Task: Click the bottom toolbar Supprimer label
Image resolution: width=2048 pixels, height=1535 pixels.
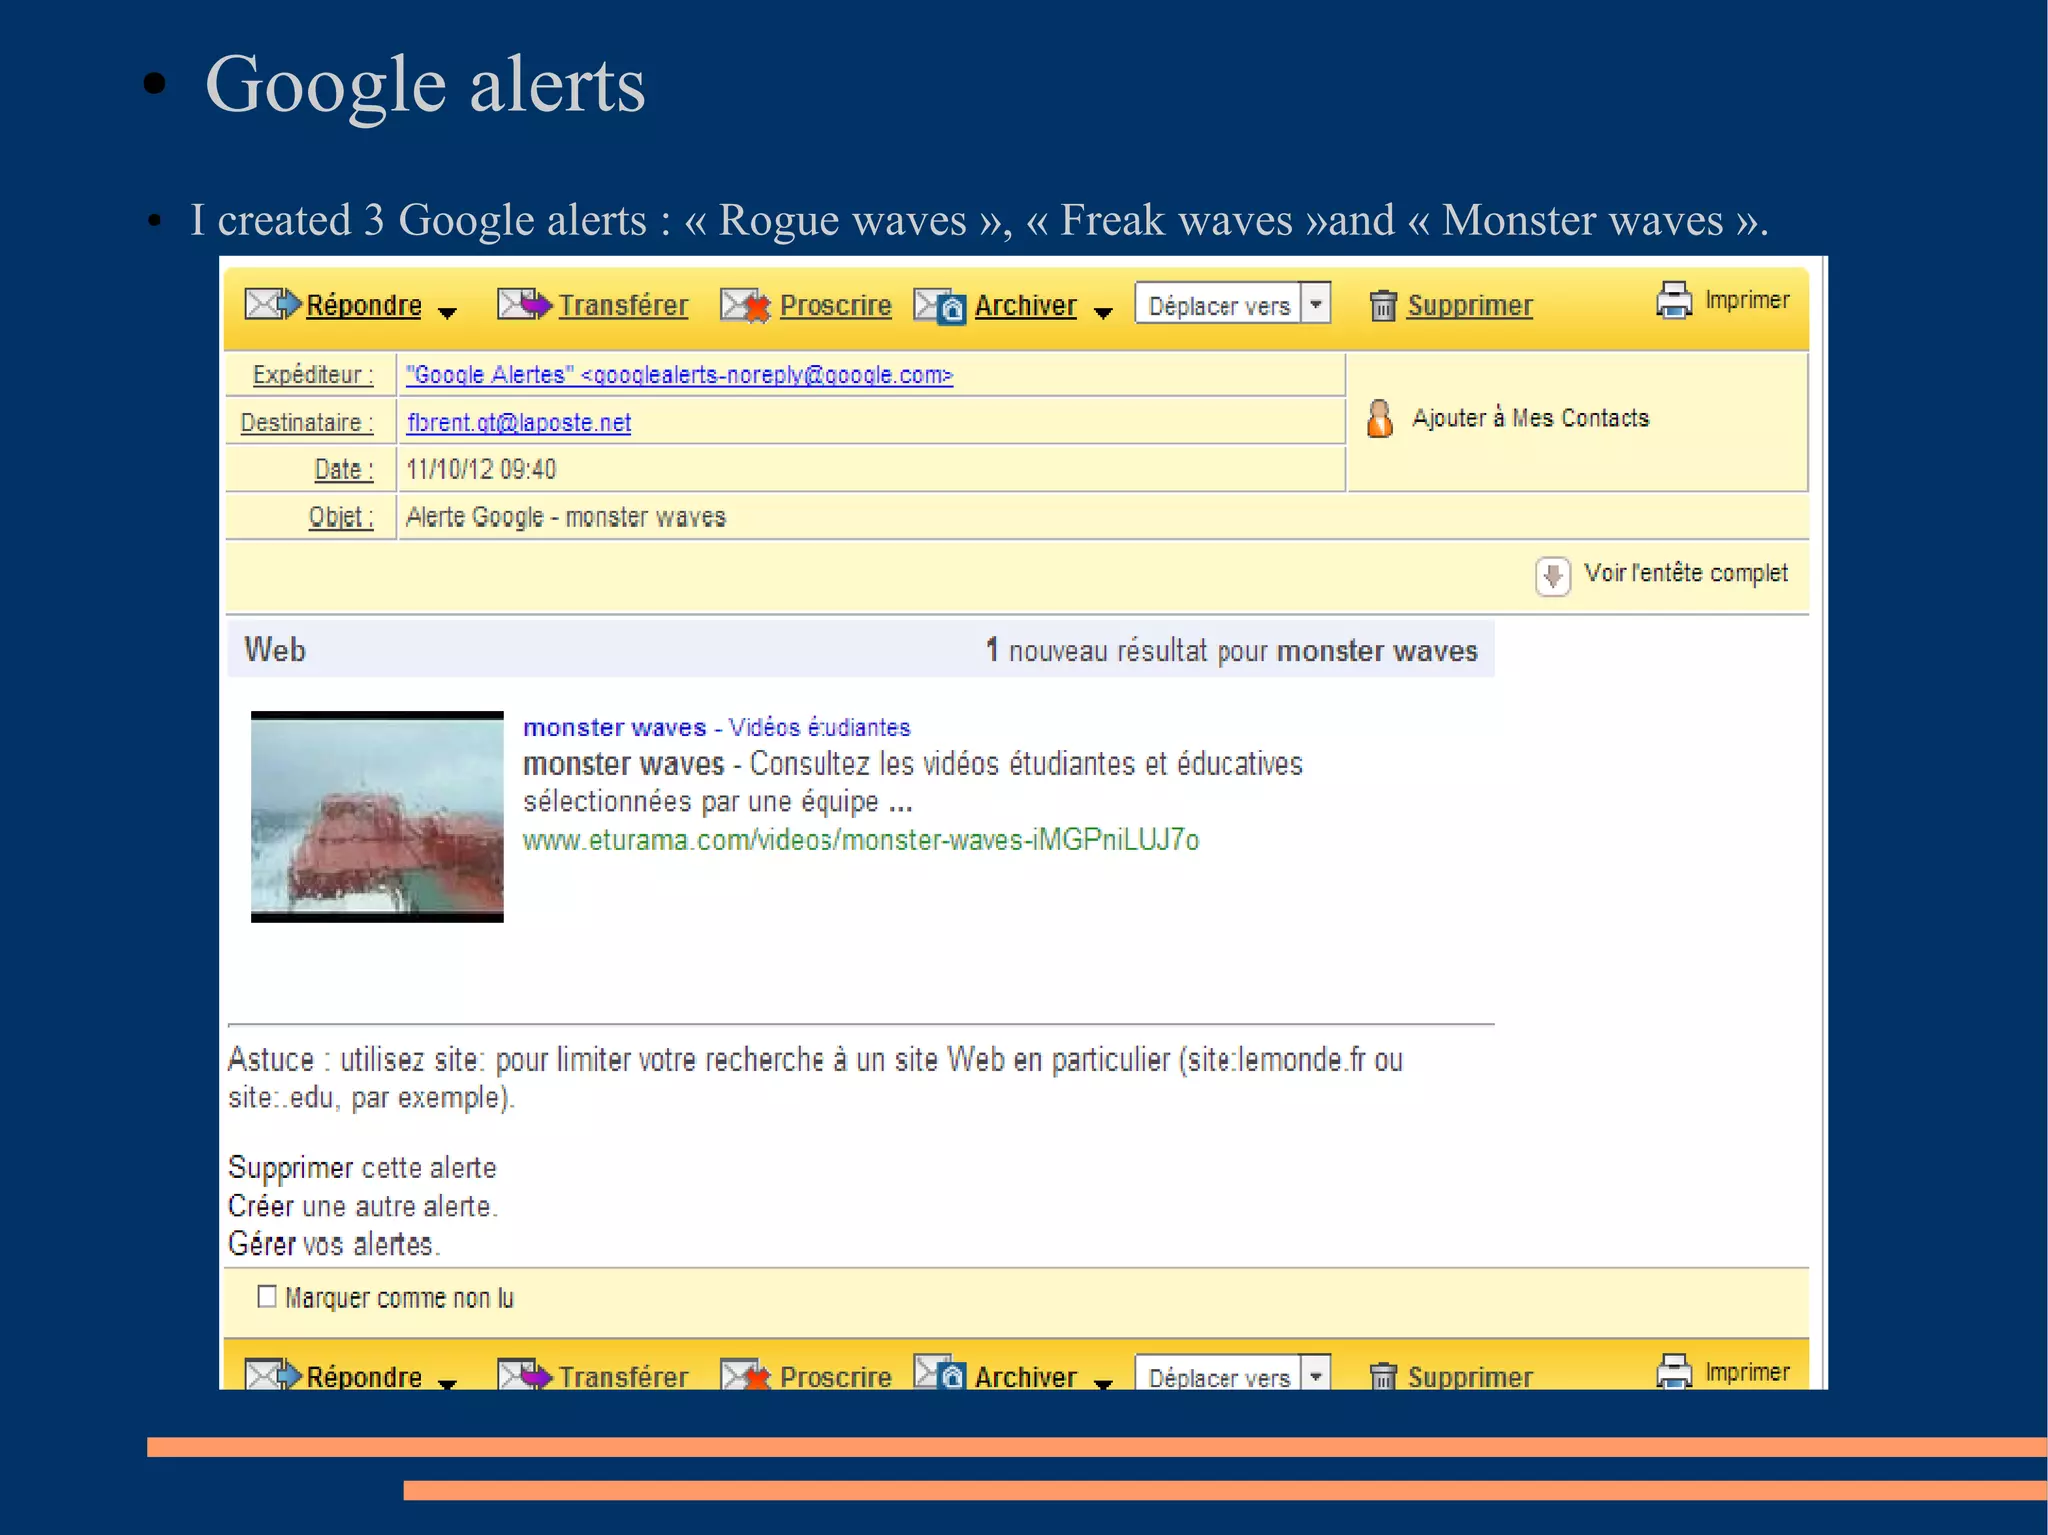Action: [1470, 1377]
